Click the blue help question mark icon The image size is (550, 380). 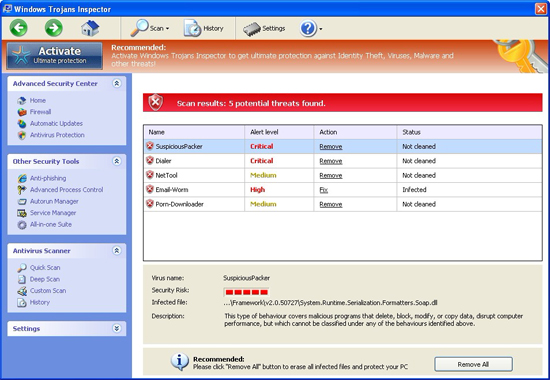point(308,28)
